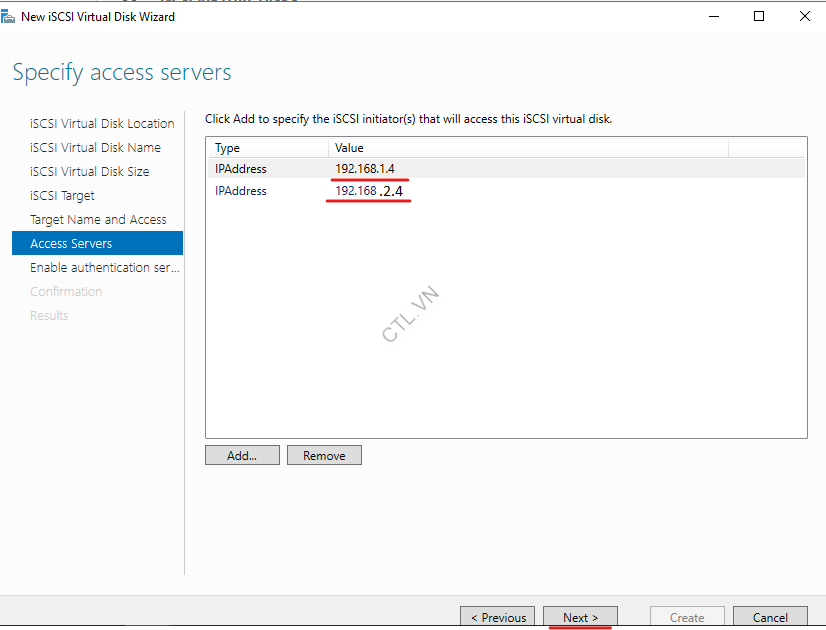Select the iSCSI Virtual Disk Location step

[101, 123]
